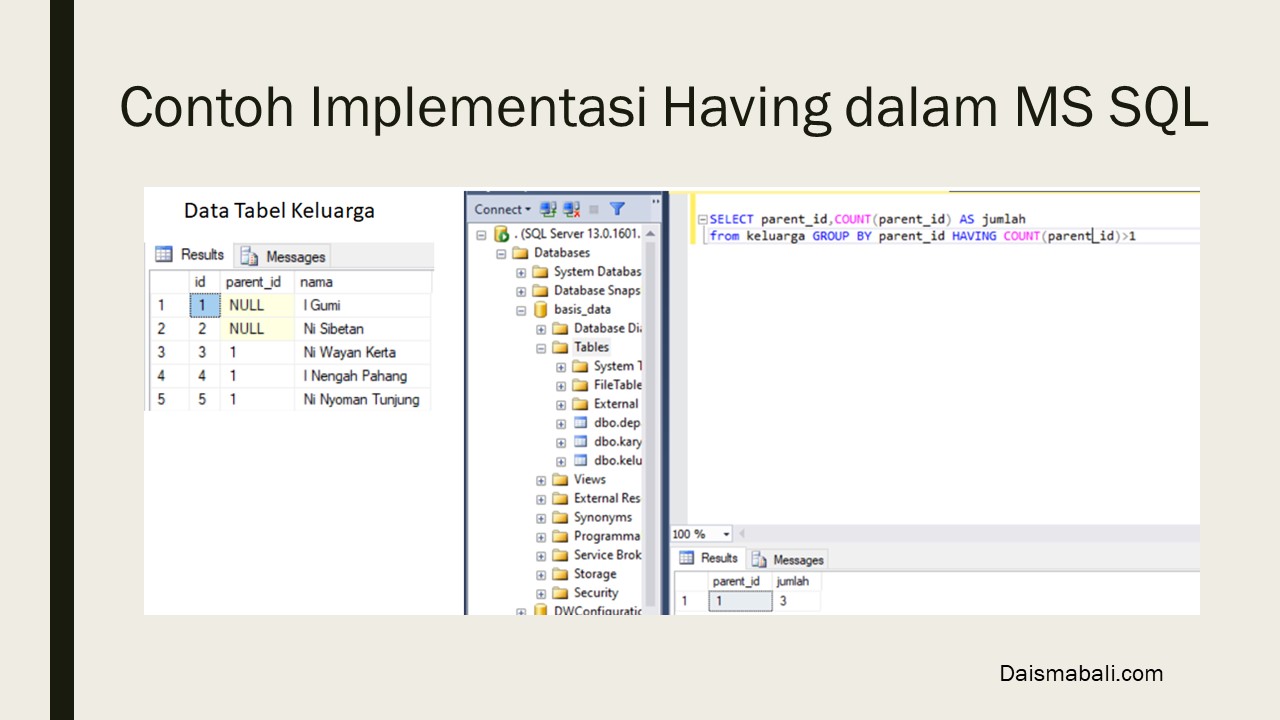Click the Filter funnel icon in Object Explorer

coord(617,209)
